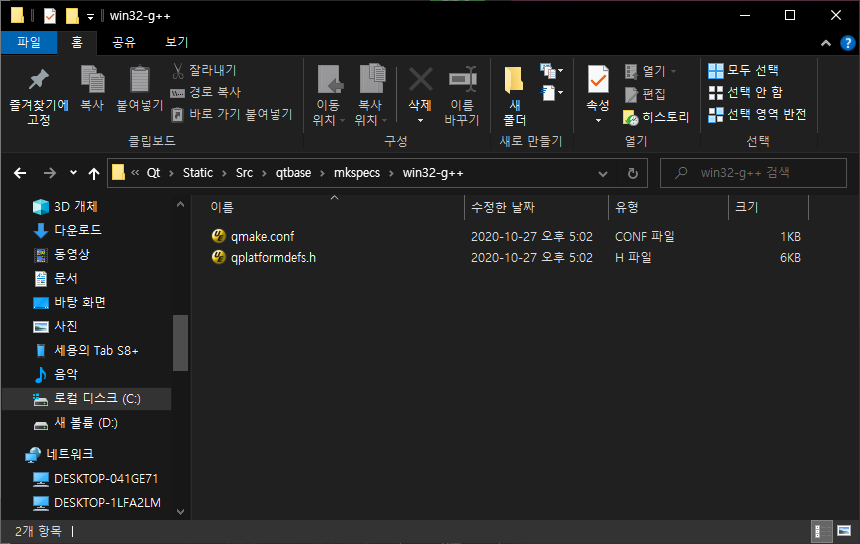Select the qmake.conf file
The height and width of the screenshot is (544, 860).
click(x=253, y=236)
